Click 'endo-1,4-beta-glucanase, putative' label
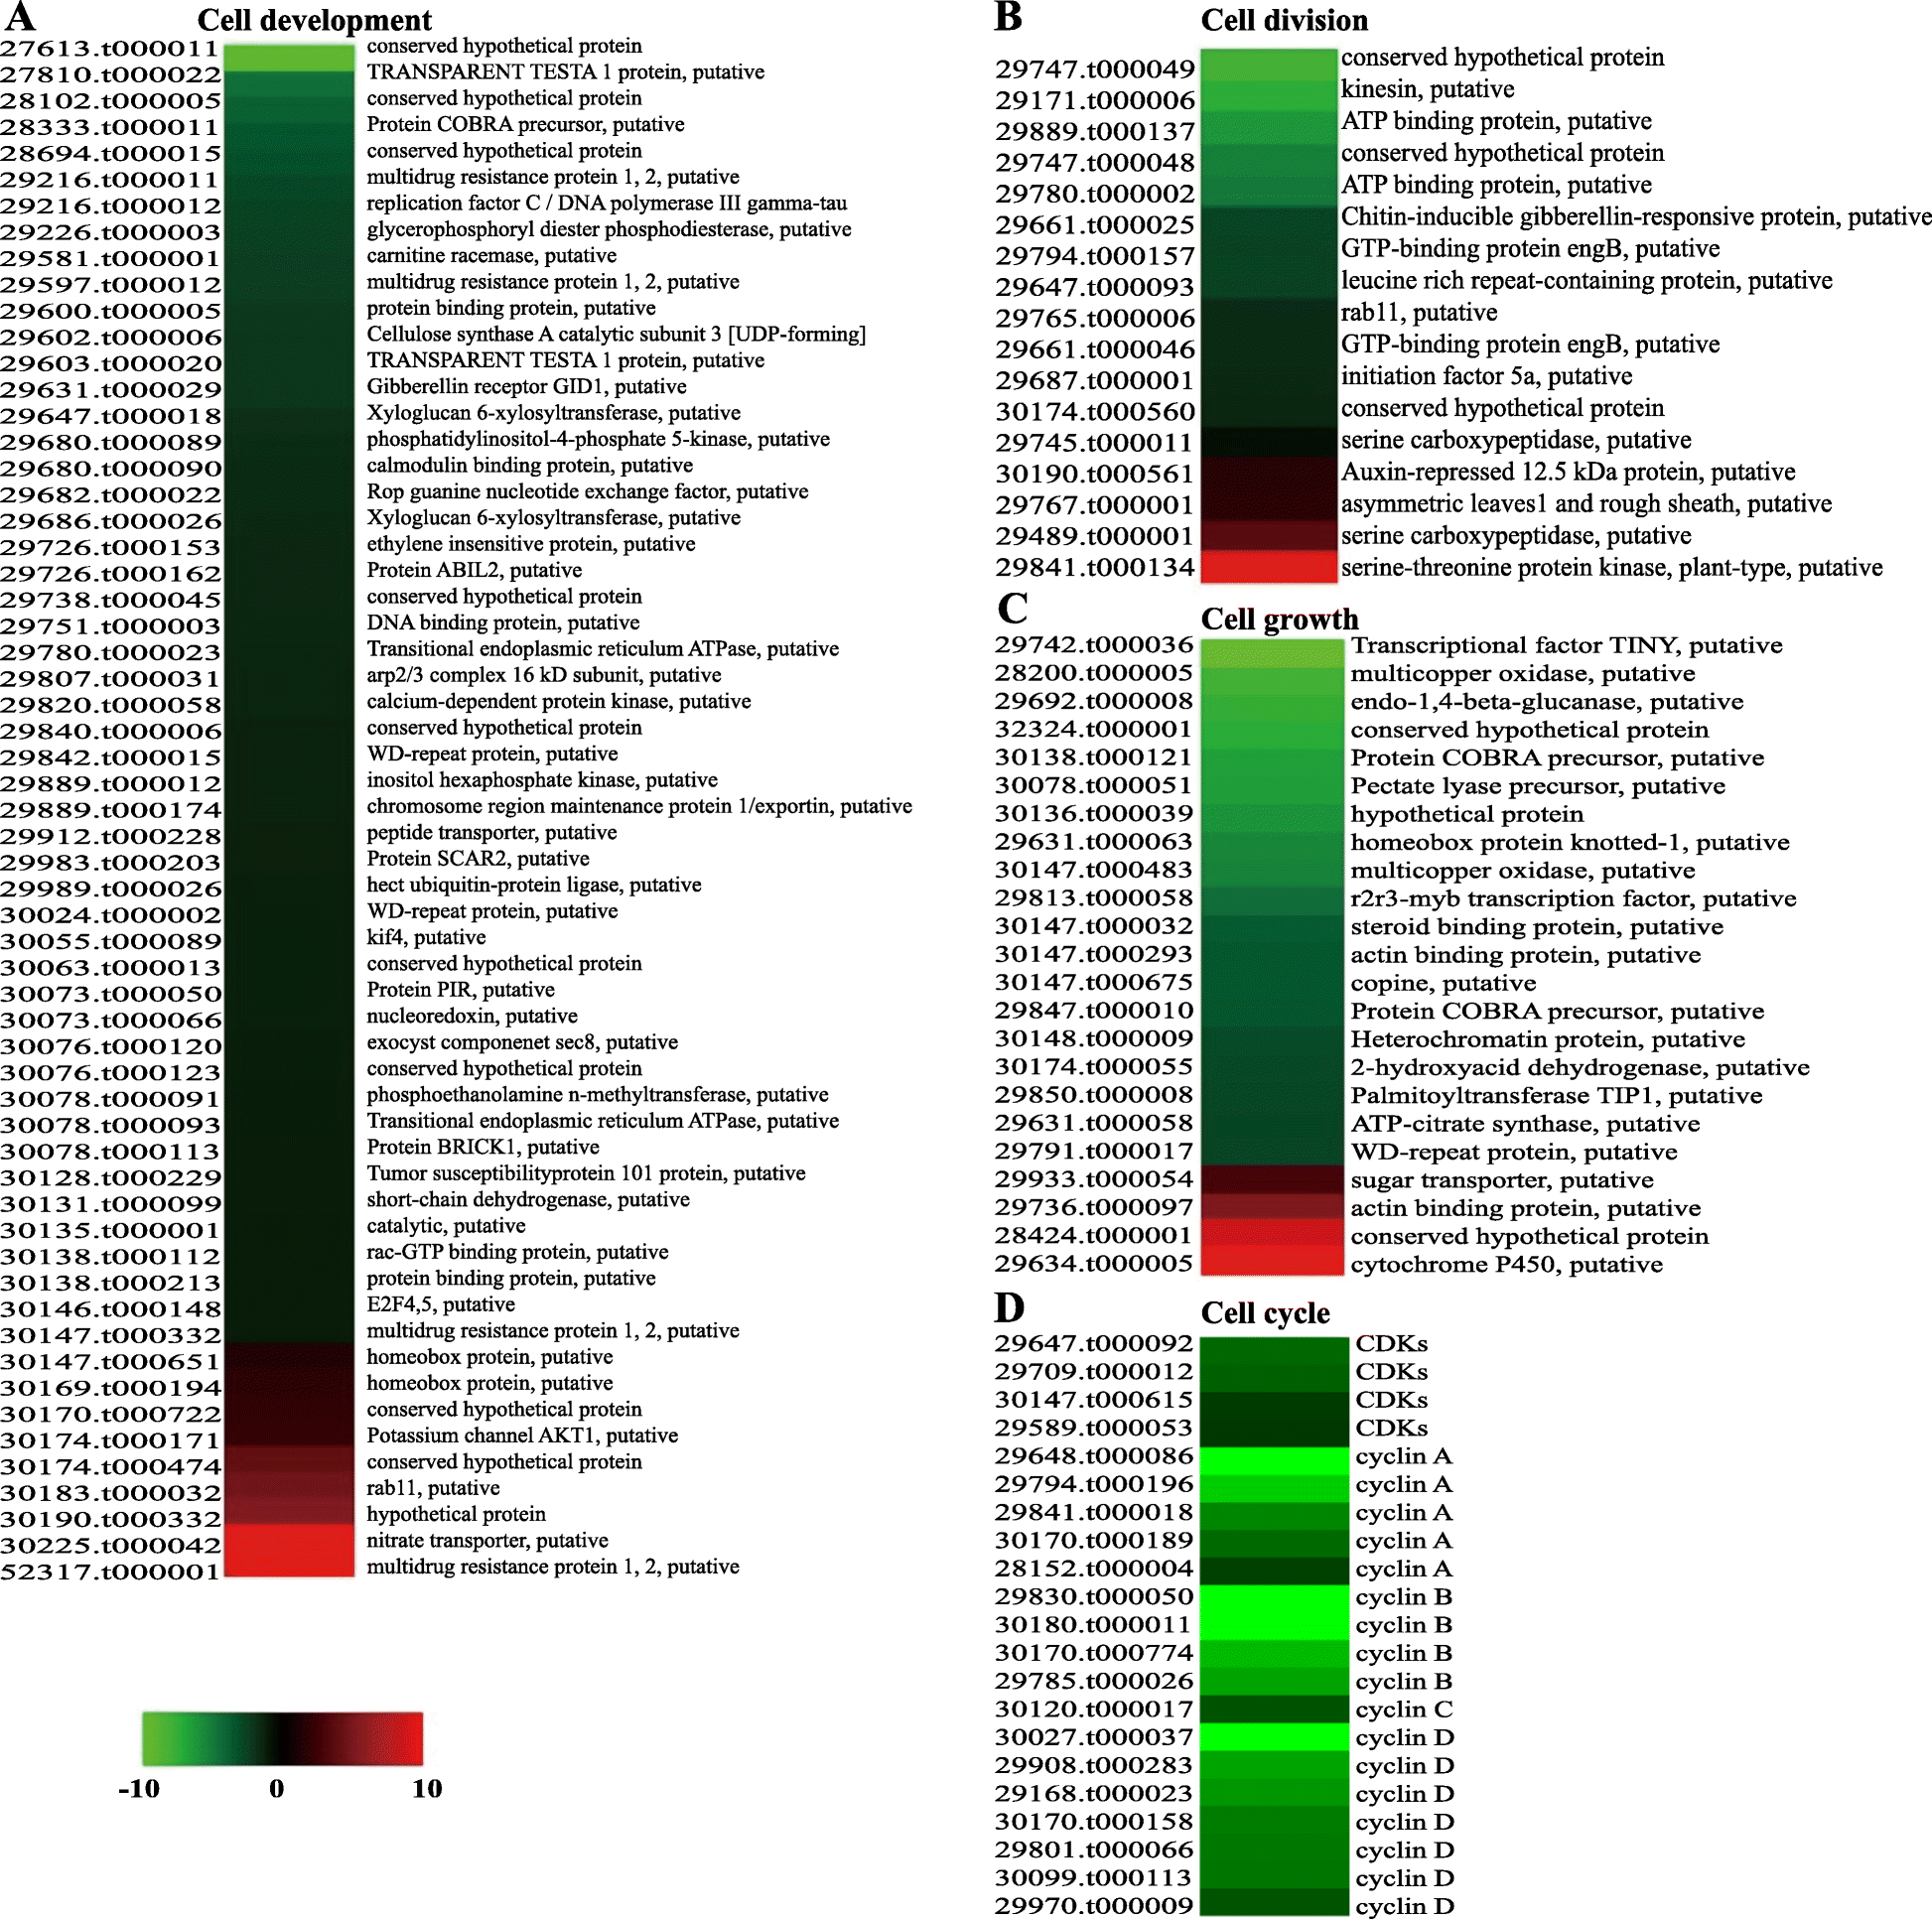Screen dimensions: 1932x1919 [x=1547, y=702]
